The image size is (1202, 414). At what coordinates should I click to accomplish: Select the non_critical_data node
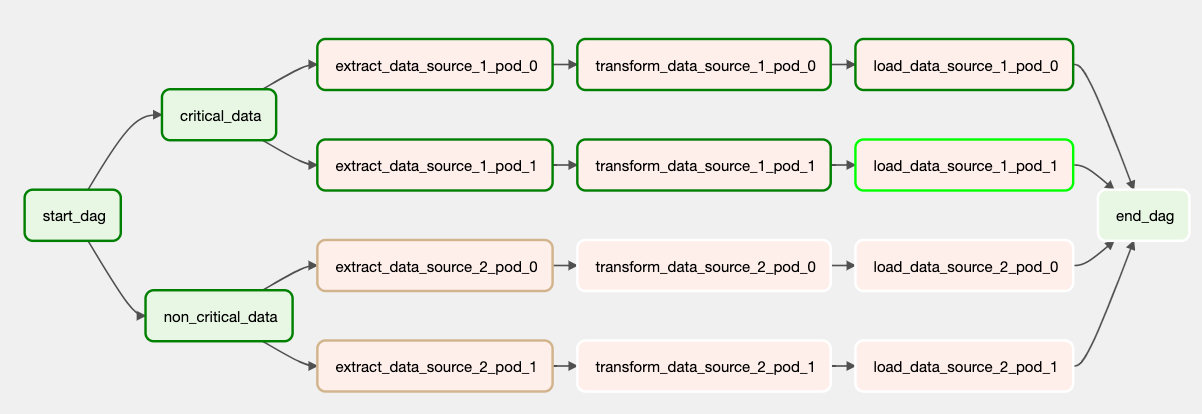[x=219, y=316]
